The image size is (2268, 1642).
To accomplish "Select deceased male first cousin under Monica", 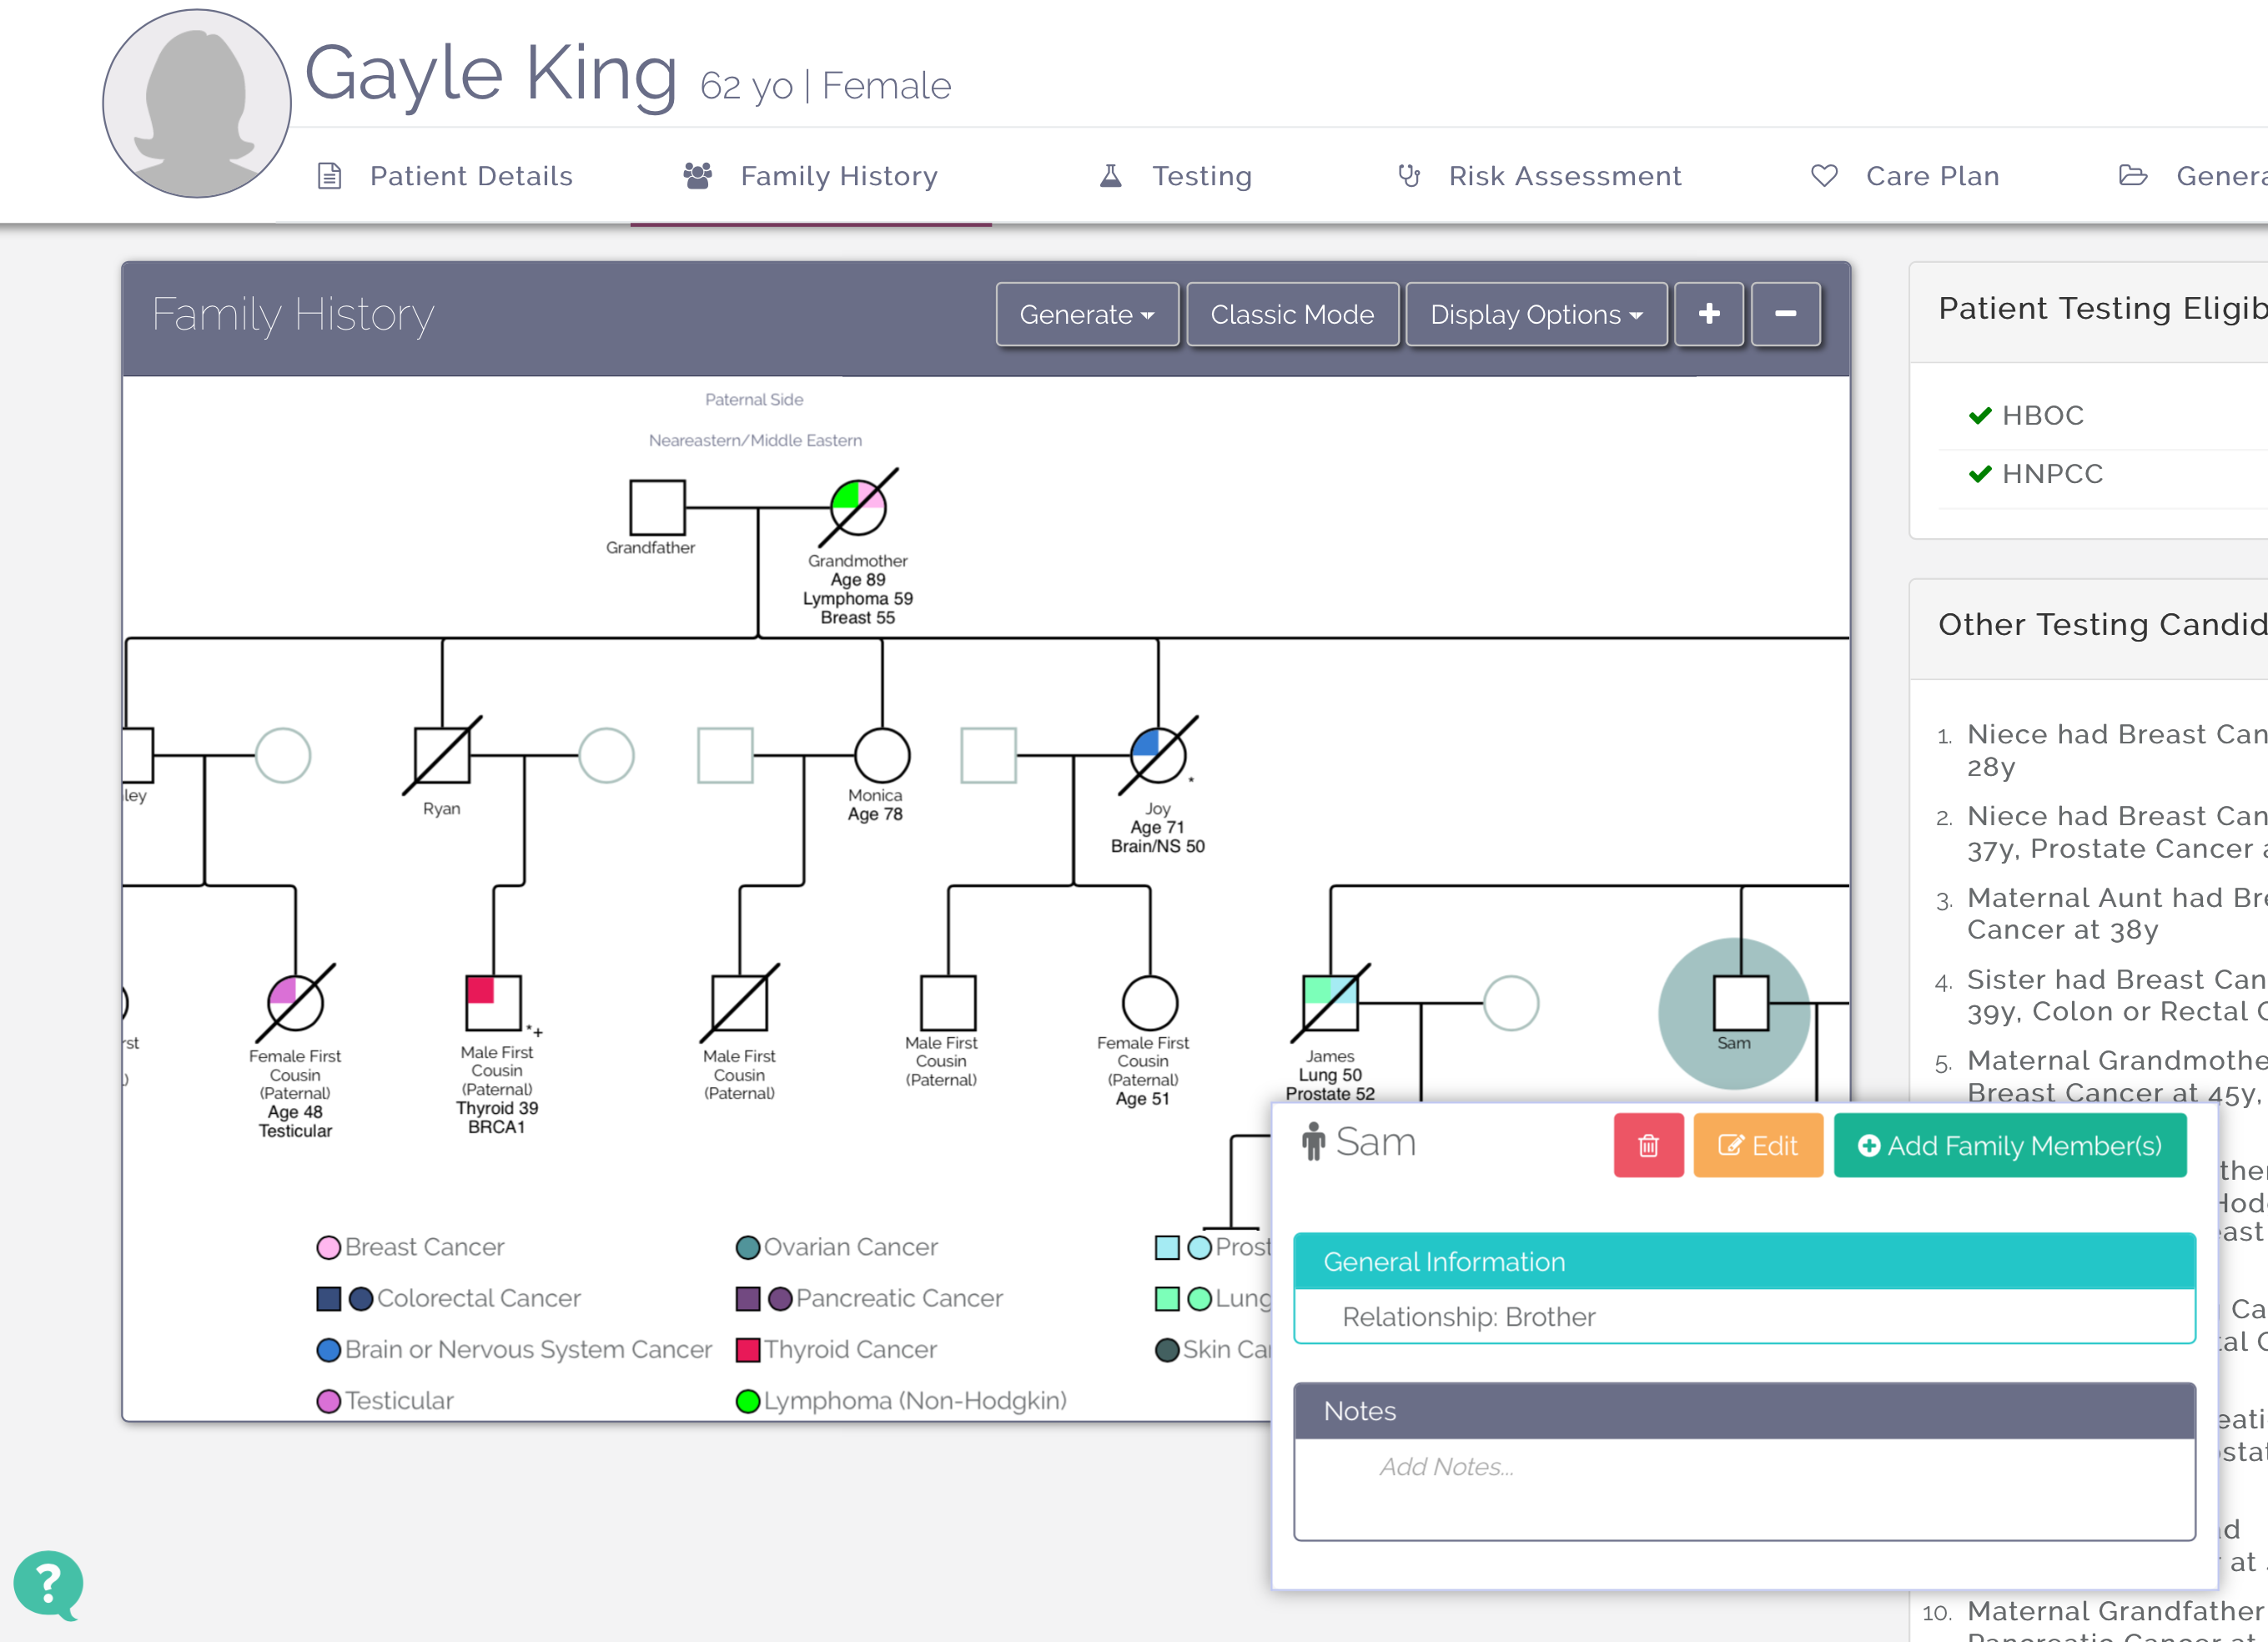I will [x=739, y=1003].
